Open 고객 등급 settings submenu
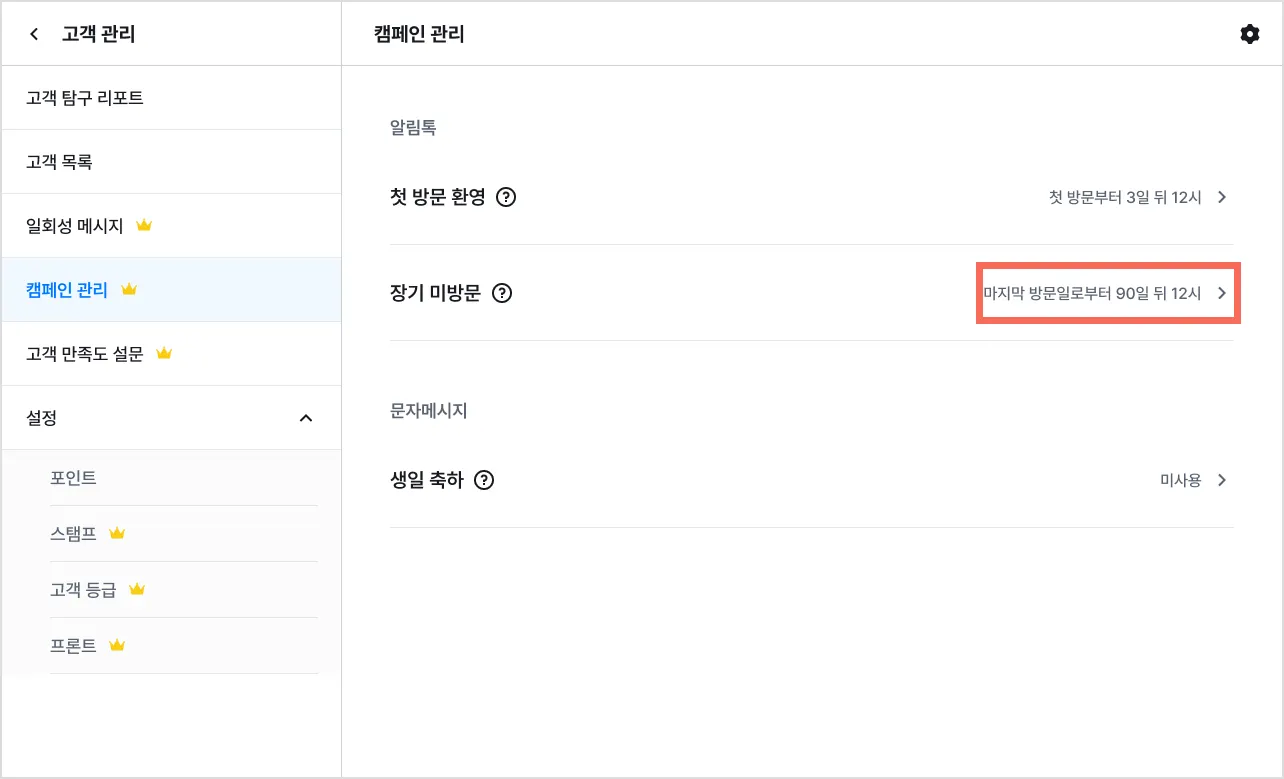 tap(84, 590)
